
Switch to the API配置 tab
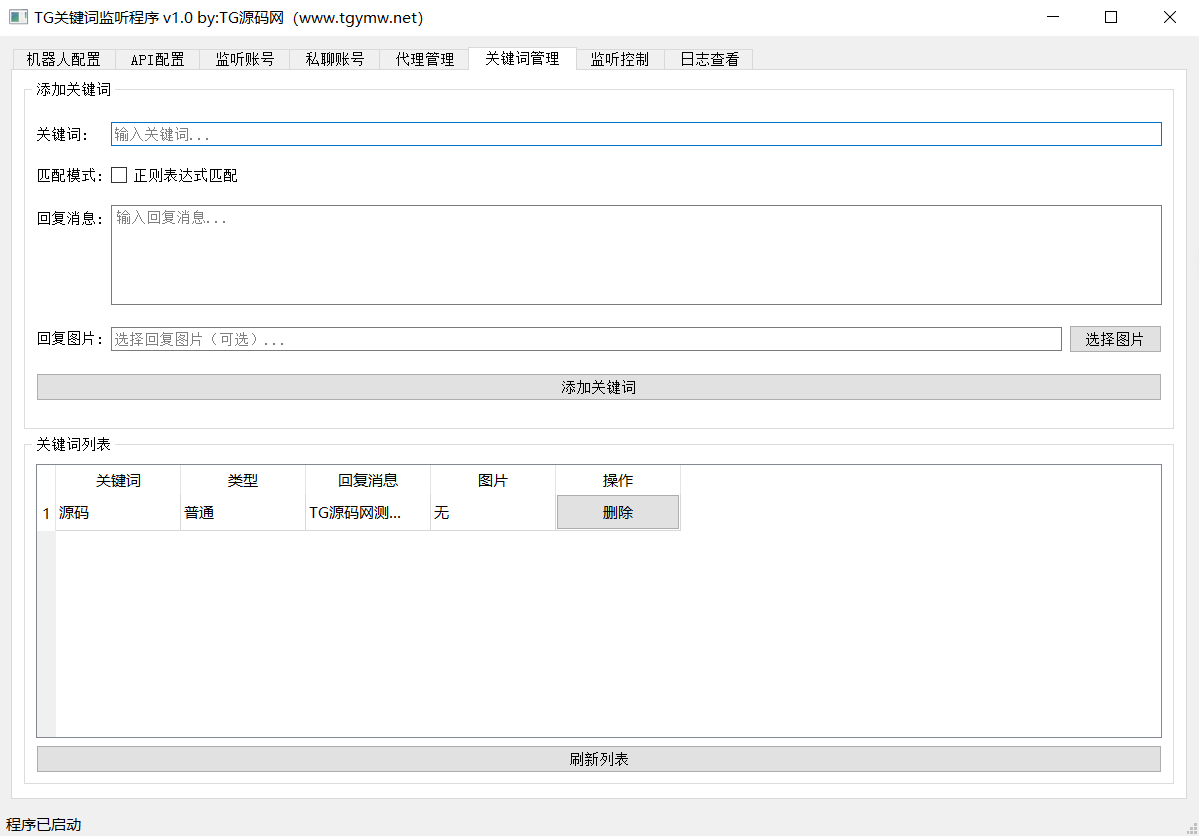point(157,59)
